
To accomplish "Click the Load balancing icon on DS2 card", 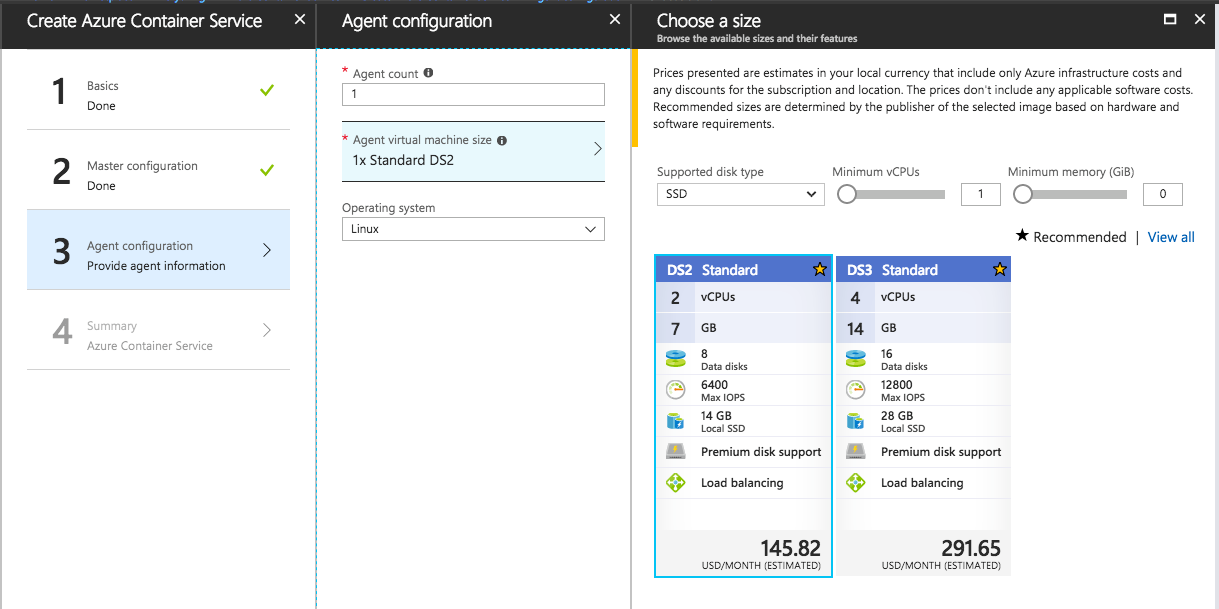I will 675,483.
